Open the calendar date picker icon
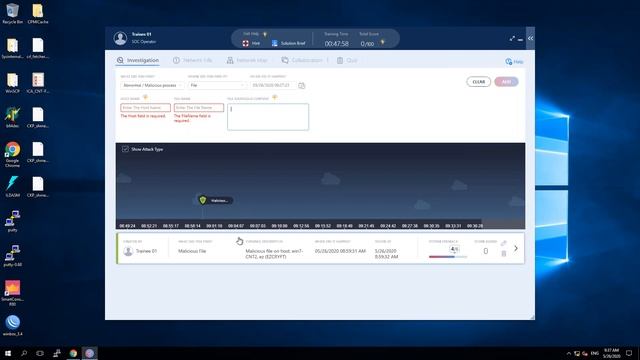Screen dimensions: 640x360 click(302, 85)
